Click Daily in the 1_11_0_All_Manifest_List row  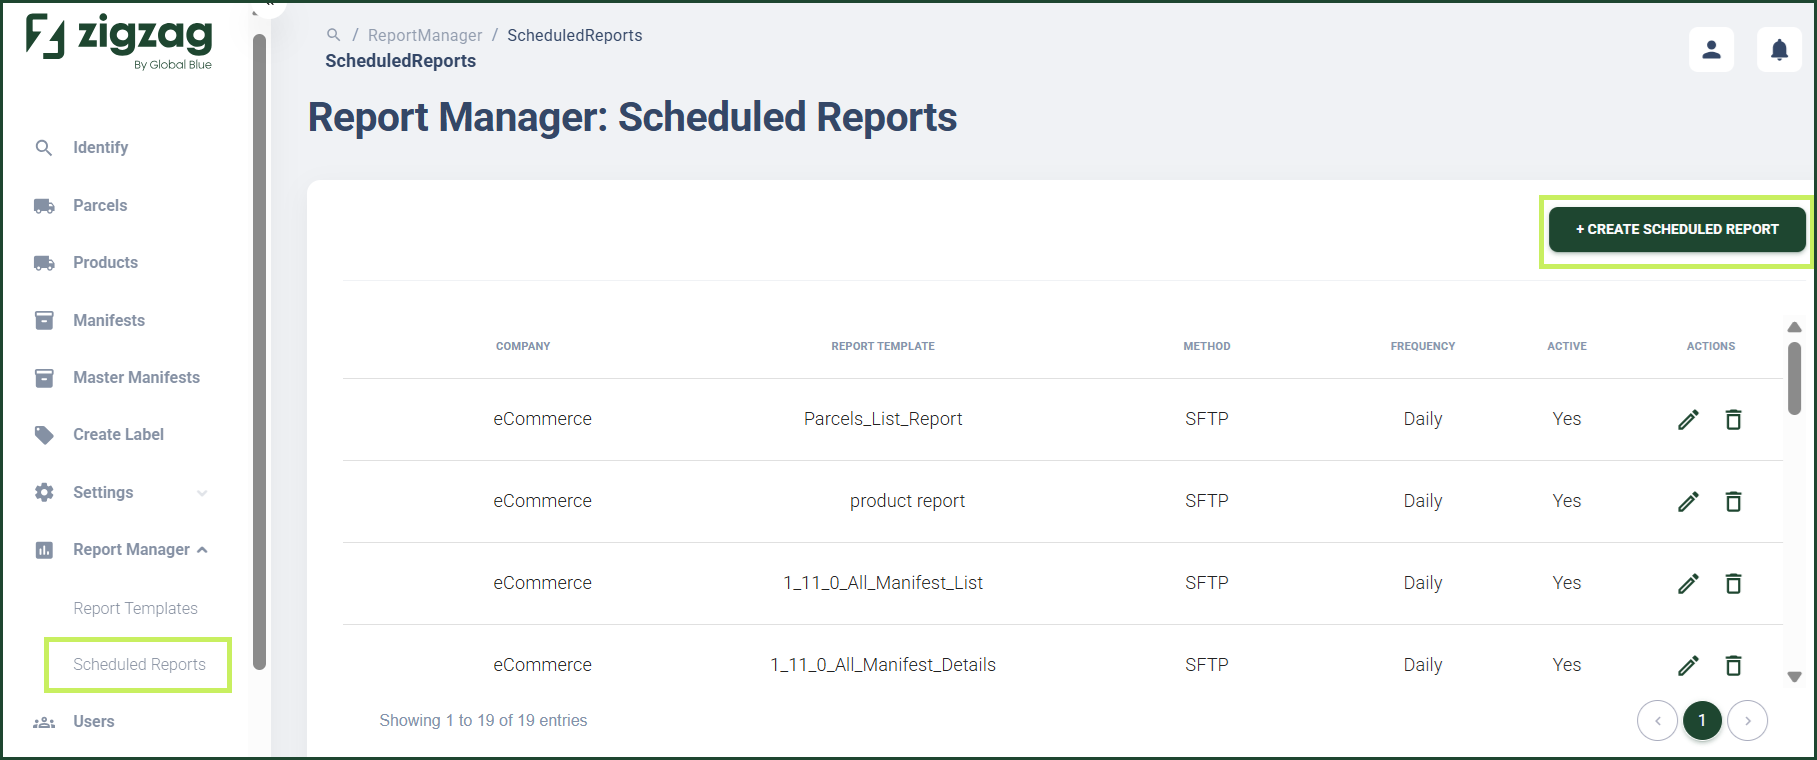(1423, 583)
